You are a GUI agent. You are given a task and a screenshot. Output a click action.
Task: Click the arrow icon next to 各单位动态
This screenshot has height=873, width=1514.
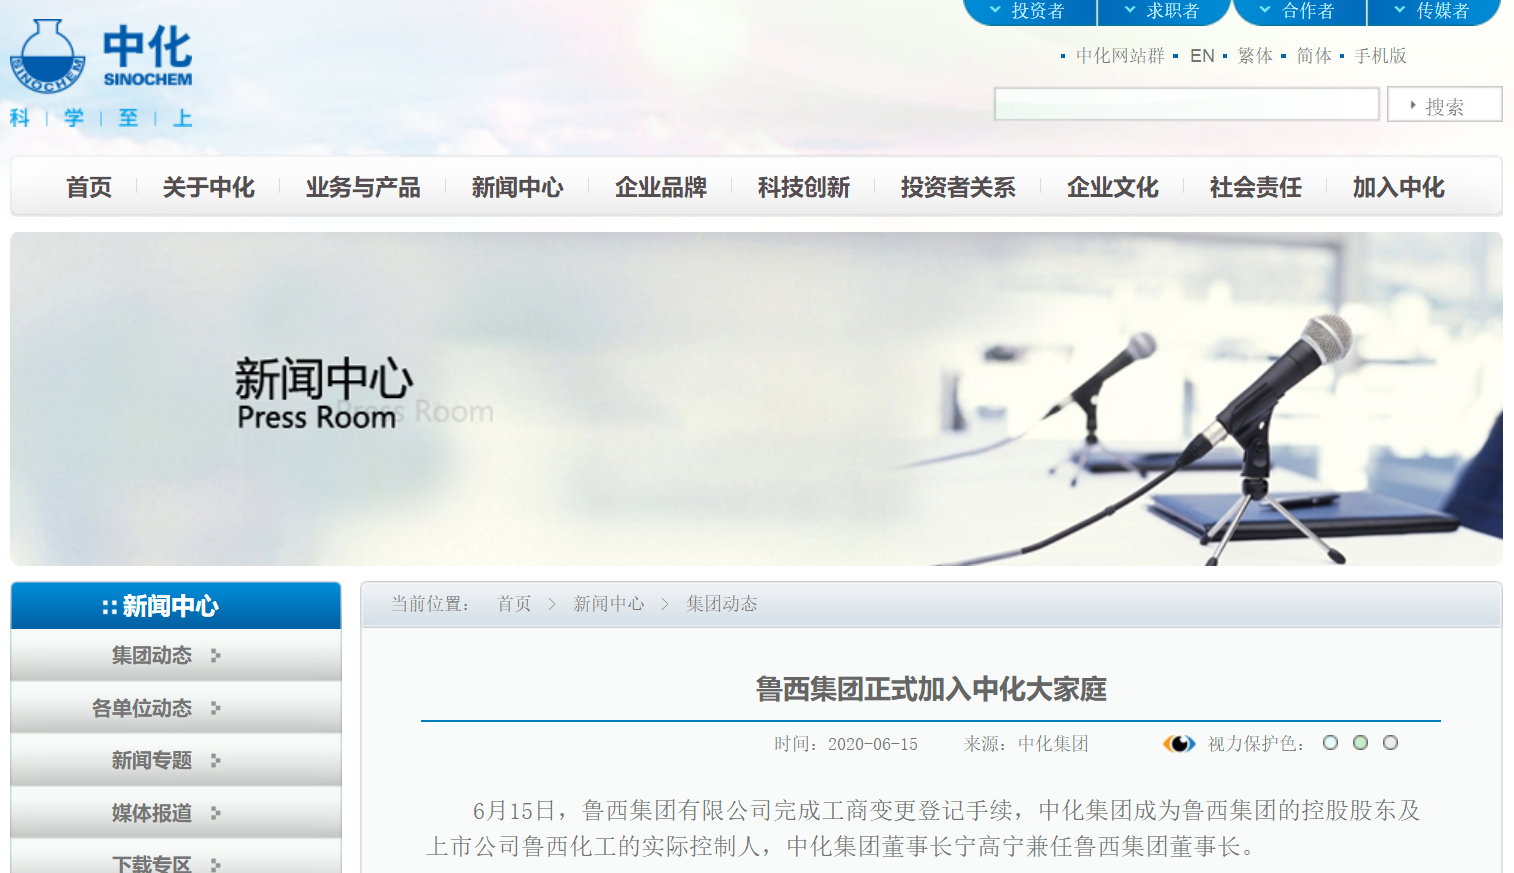click(216, 708)
